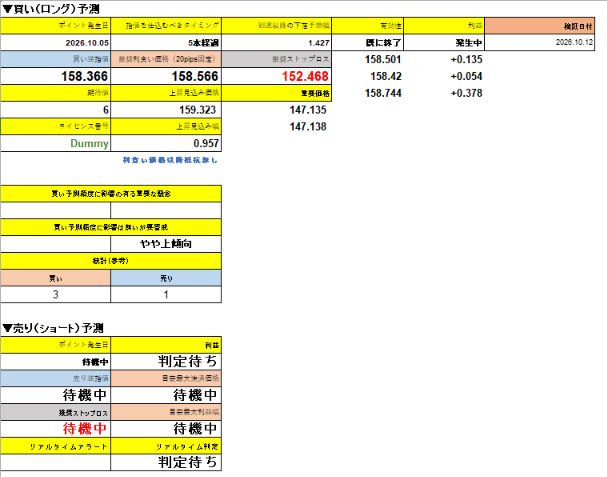Select the 待機中 under 目安最大決済価格
Screen dimensions: 607x477
166,395
